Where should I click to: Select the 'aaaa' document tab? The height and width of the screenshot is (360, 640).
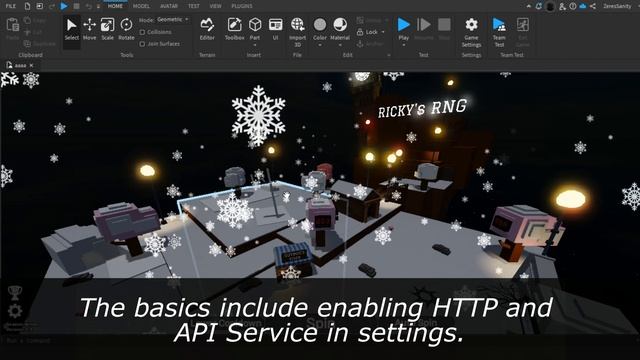click(20, 65)
